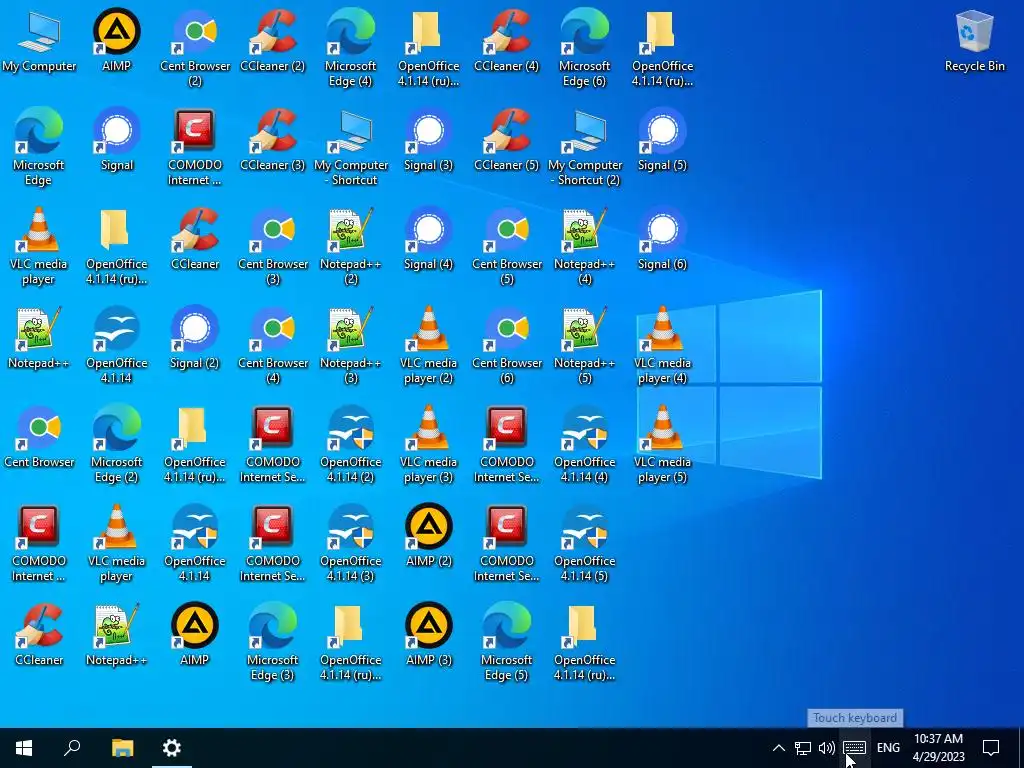Click the OpenOffice 4.1.14 (2) shortcut
This screenshot has height=768, width=1024.
351,445
